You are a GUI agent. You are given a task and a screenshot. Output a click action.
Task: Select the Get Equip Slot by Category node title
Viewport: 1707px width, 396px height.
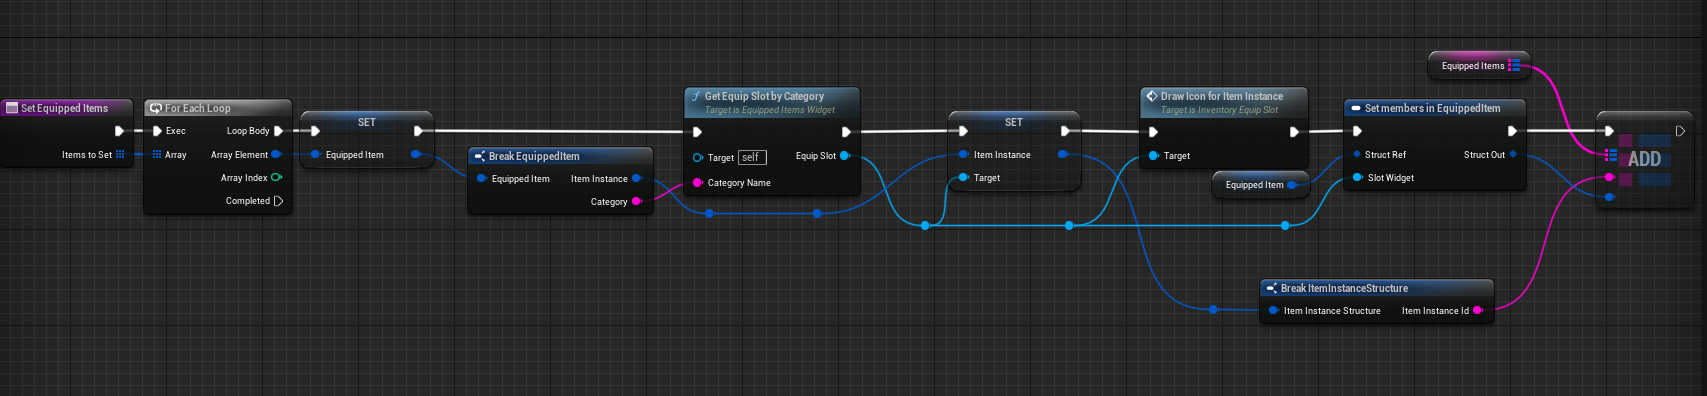coord(764,96)
